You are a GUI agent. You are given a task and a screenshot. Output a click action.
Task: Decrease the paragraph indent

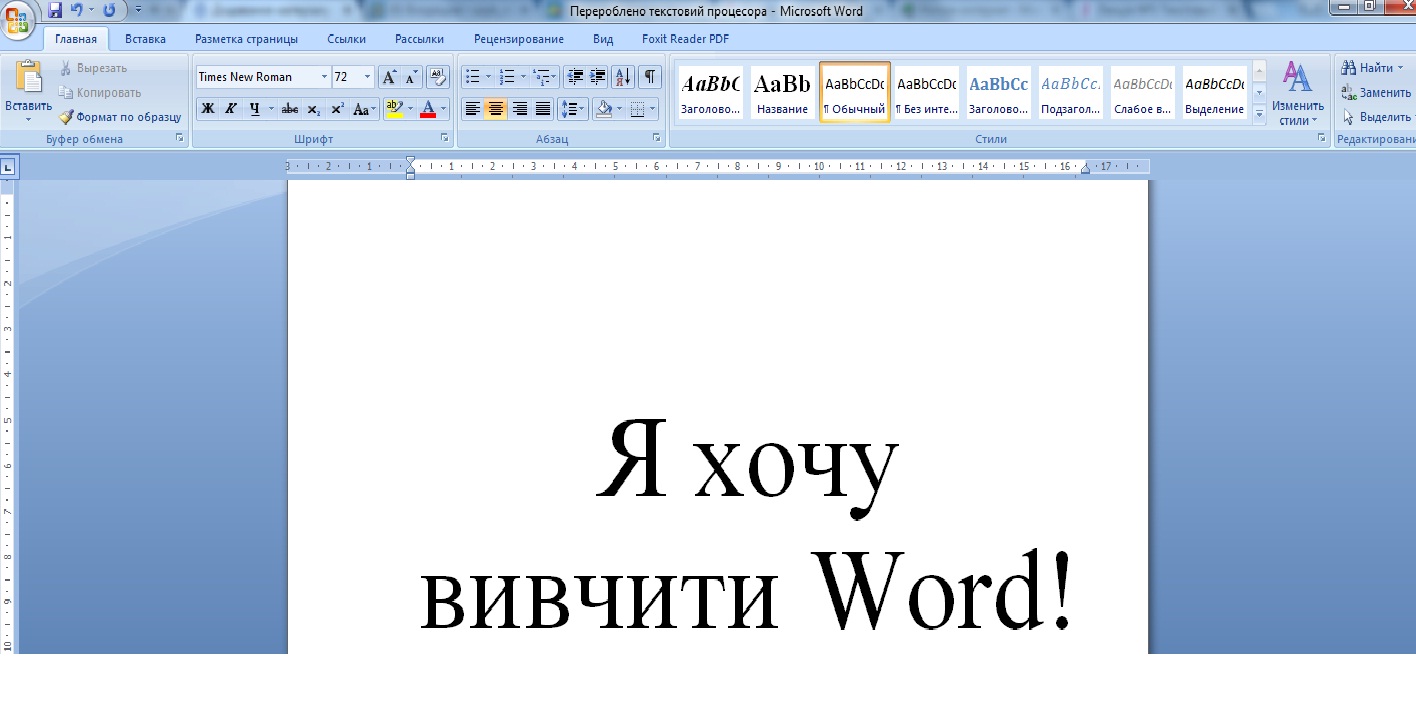(x=575, y=77)
